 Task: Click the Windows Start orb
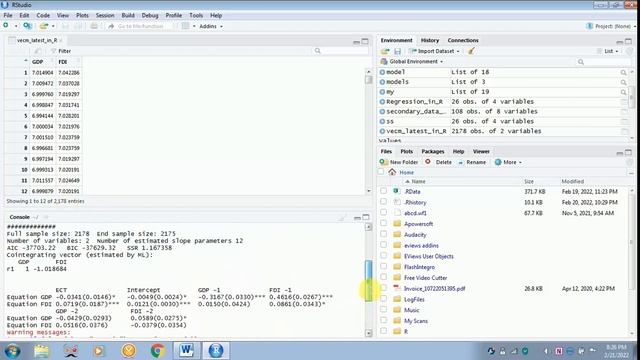click(12, 351)
